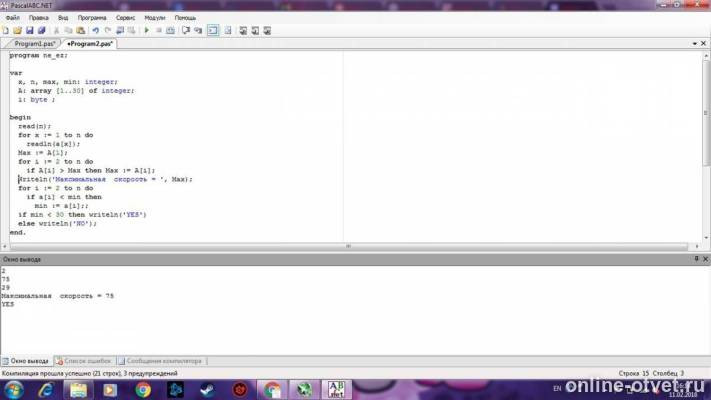The width and height of the screenshot is (711, 400).
Task: Create a new file with toolbar icon
Action: coord(5,30)
